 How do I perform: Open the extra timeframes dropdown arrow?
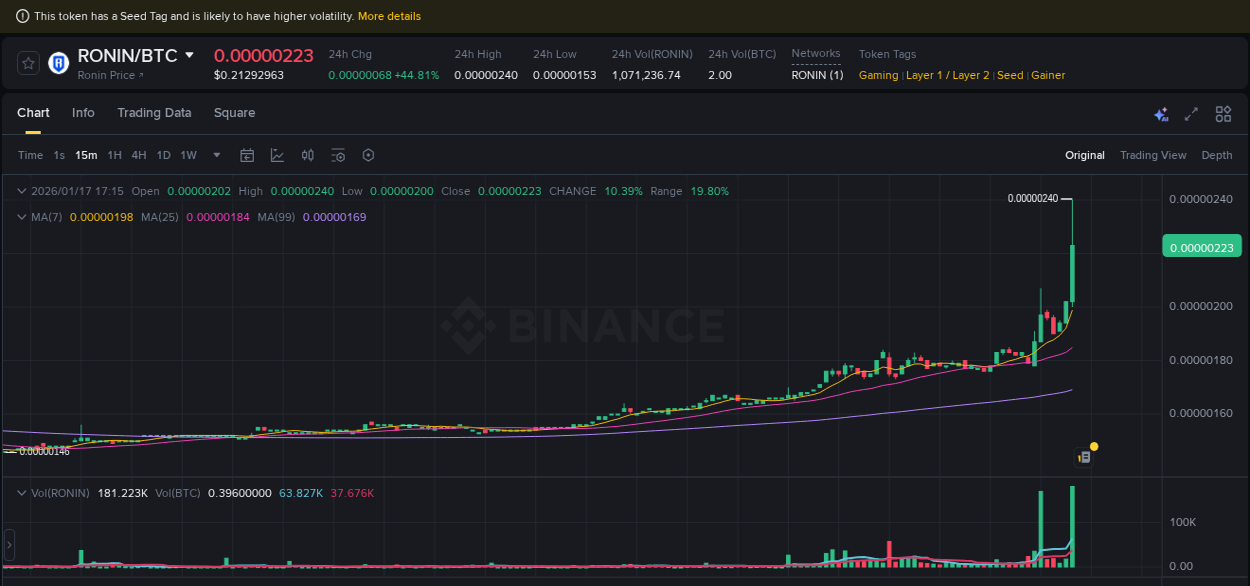[x=216, y=155]
